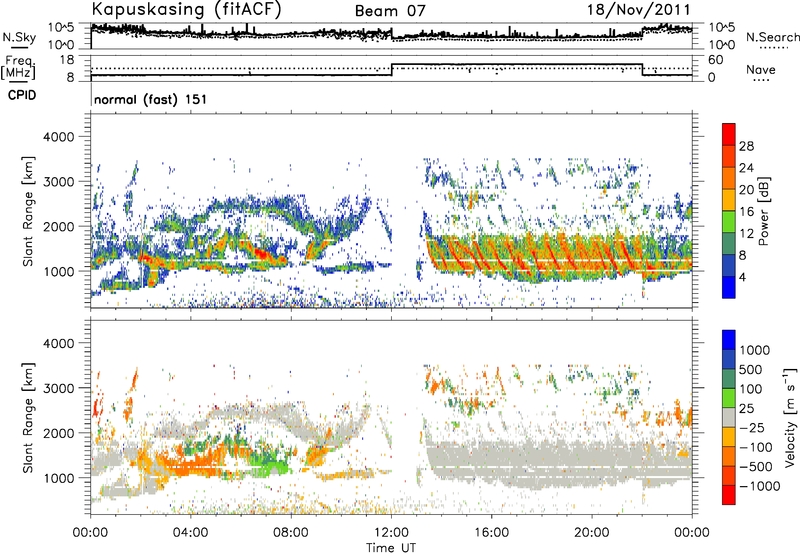Screen dimensions: 800x554
Task: Click the blue top of the Velocity colorbar
Action: [x=729, y=339]
